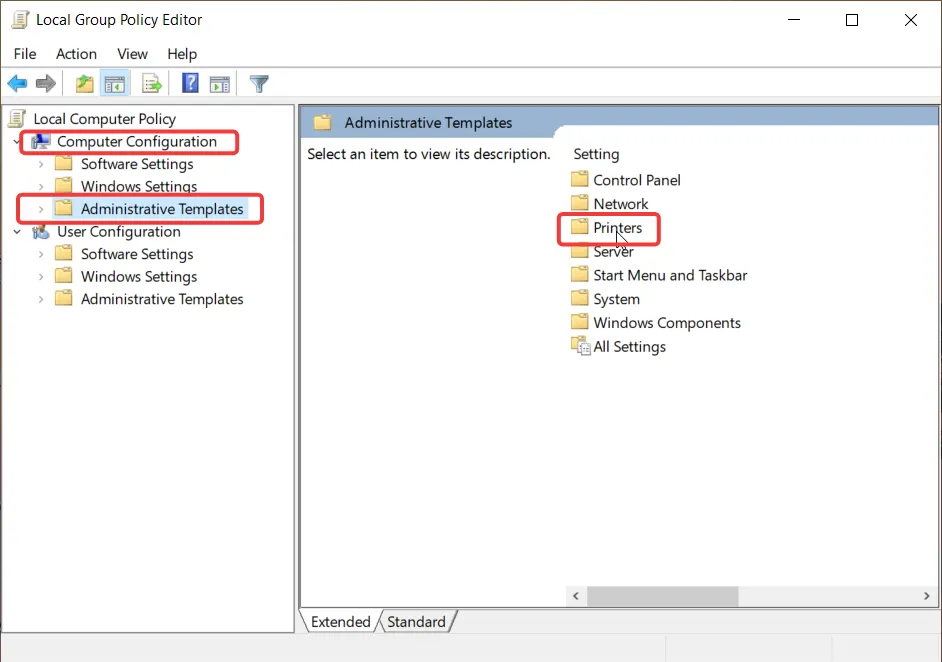This screenshot has height=662, width=942.
Task: Click the System folder icon
Action: (579, 298)
